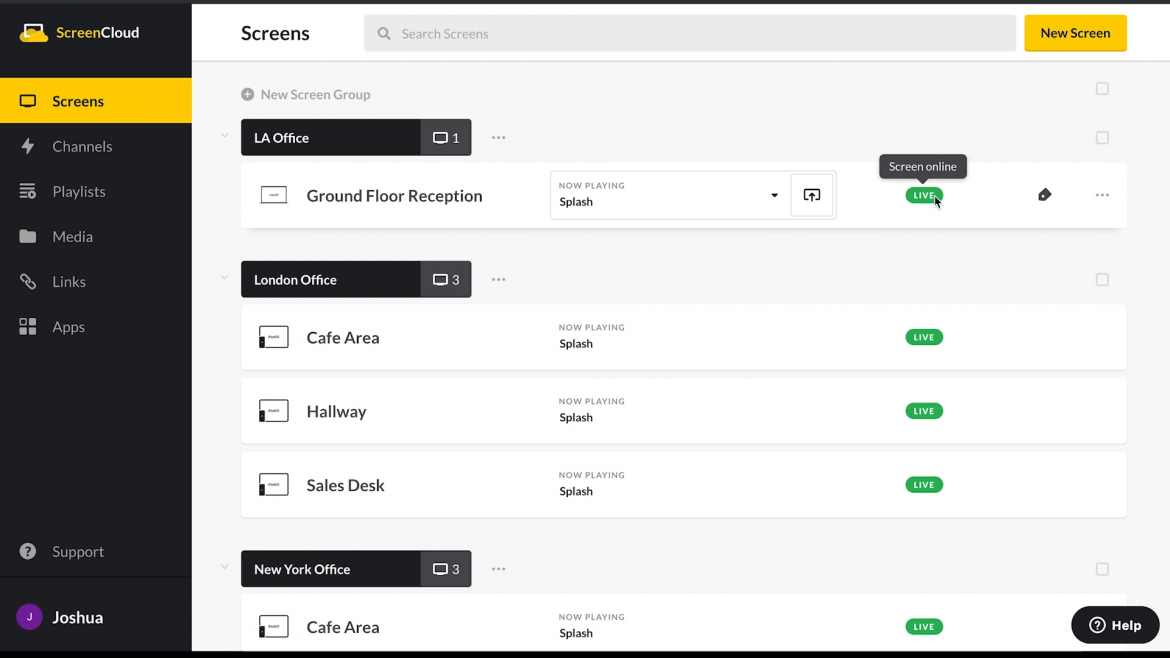Open the Ground Floor Reception row menu
This screenshot has height=658, width=1170.
click(1102, 195)
